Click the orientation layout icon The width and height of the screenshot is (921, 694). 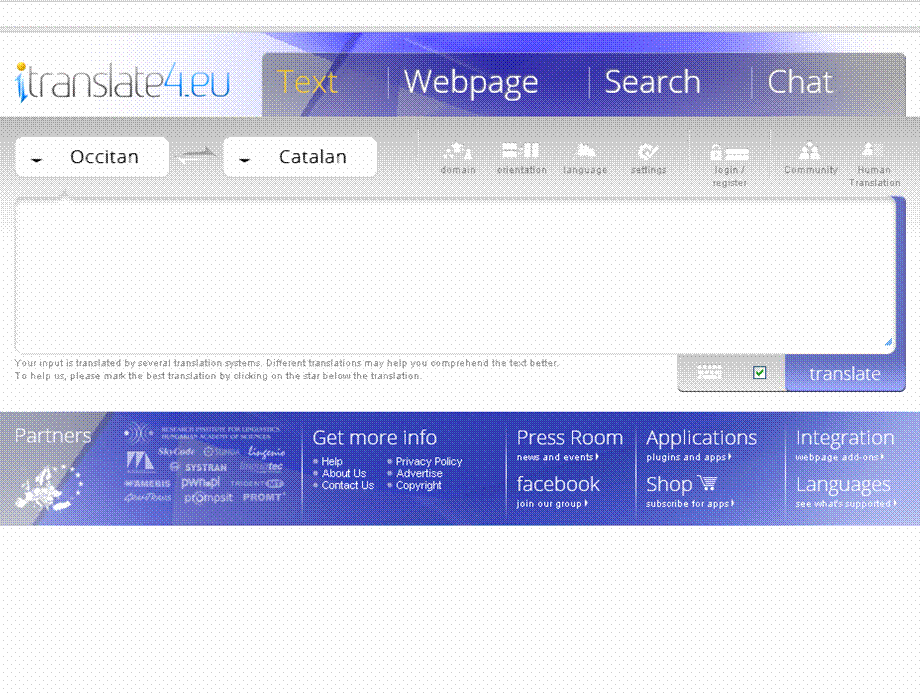521,151
